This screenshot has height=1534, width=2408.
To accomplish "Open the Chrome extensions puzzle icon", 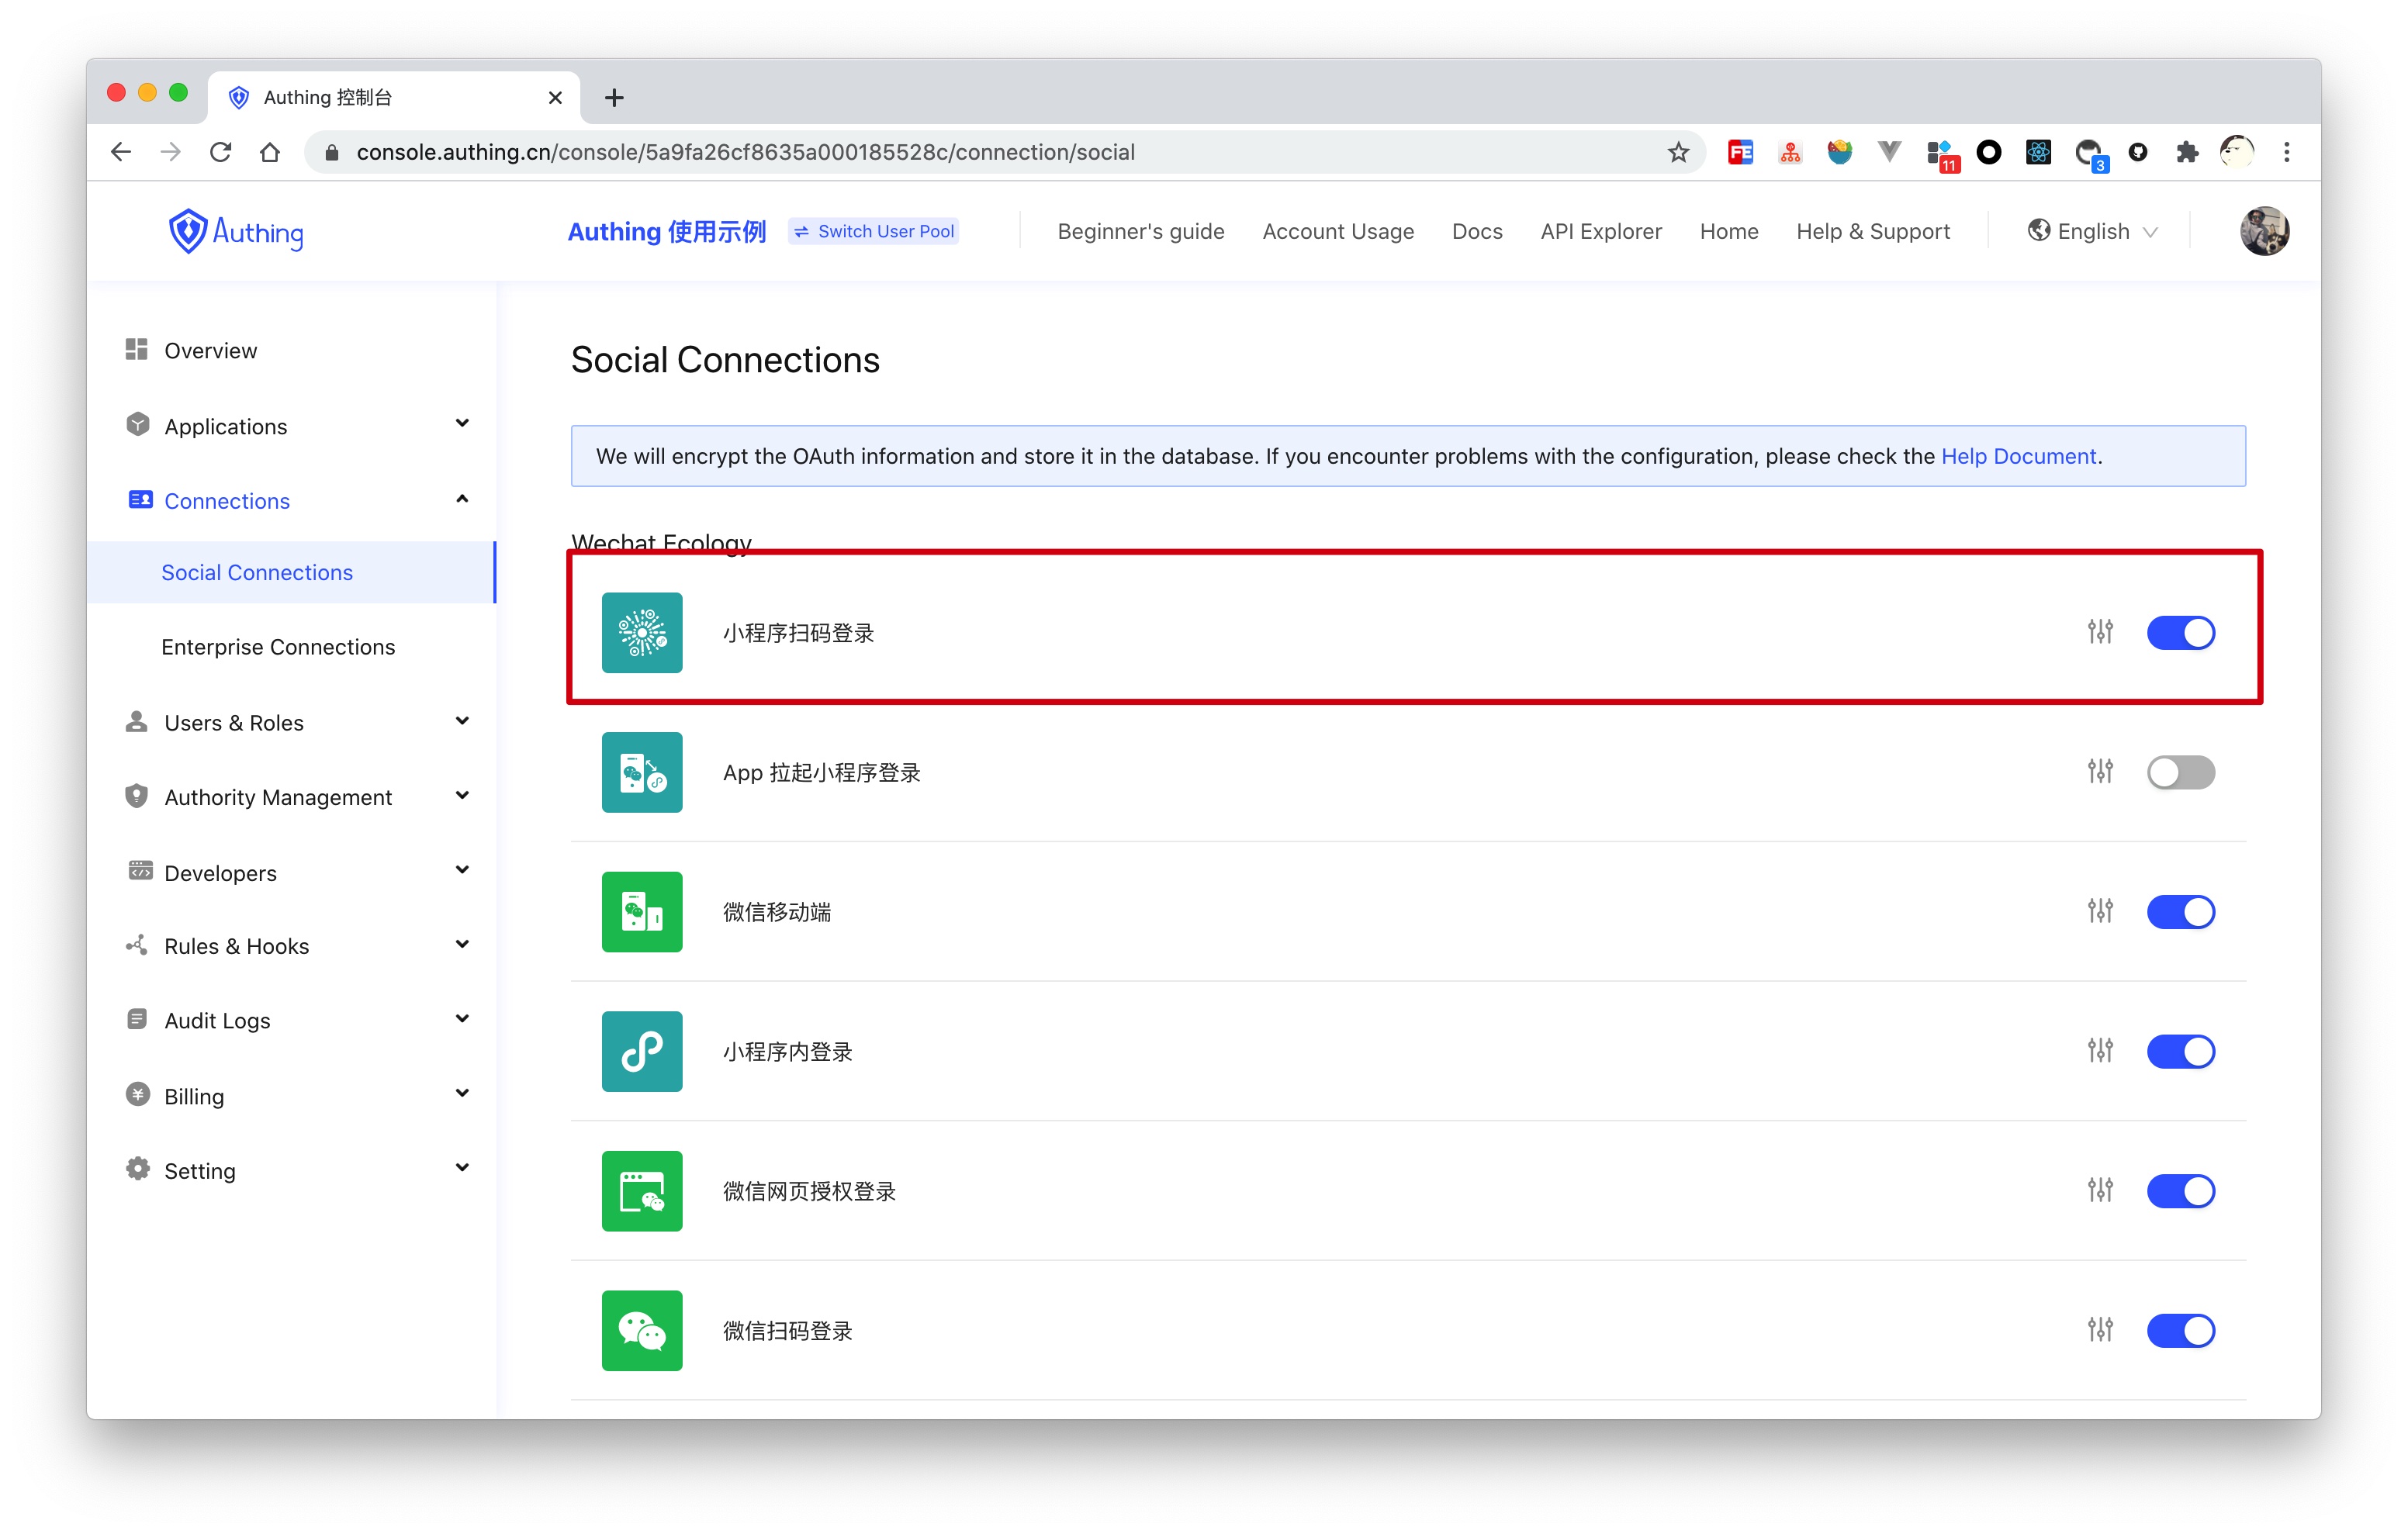I will point(2187,152).
